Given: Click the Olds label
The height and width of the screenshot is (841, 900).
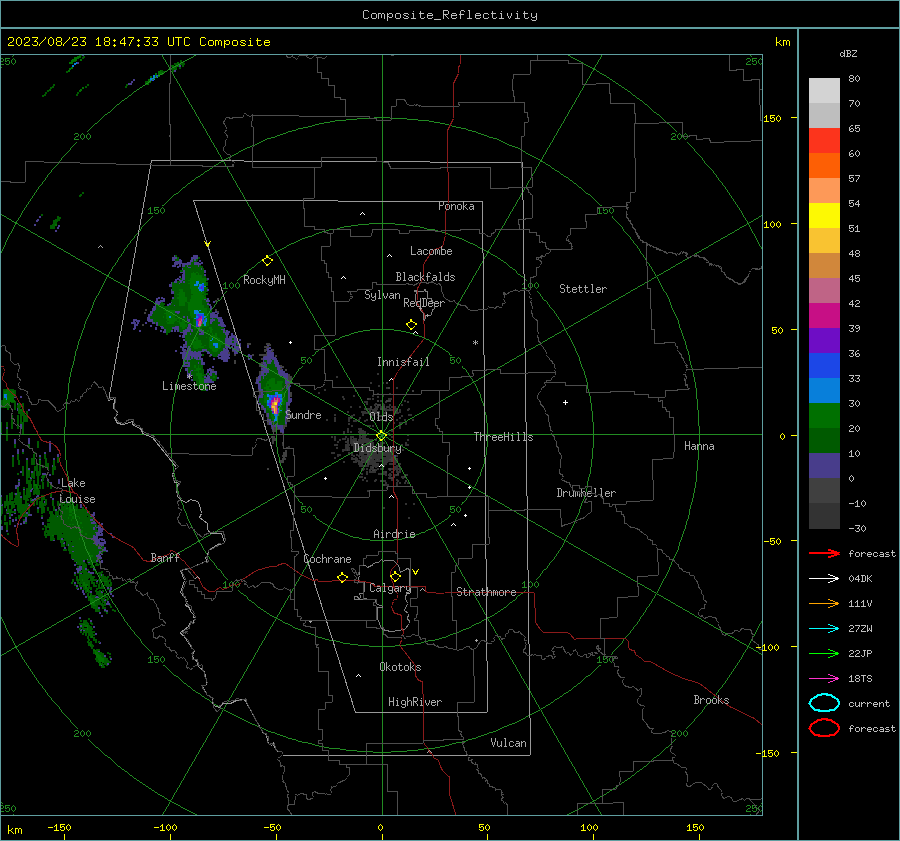Looking at the screenshot, I should pos(381,416).
